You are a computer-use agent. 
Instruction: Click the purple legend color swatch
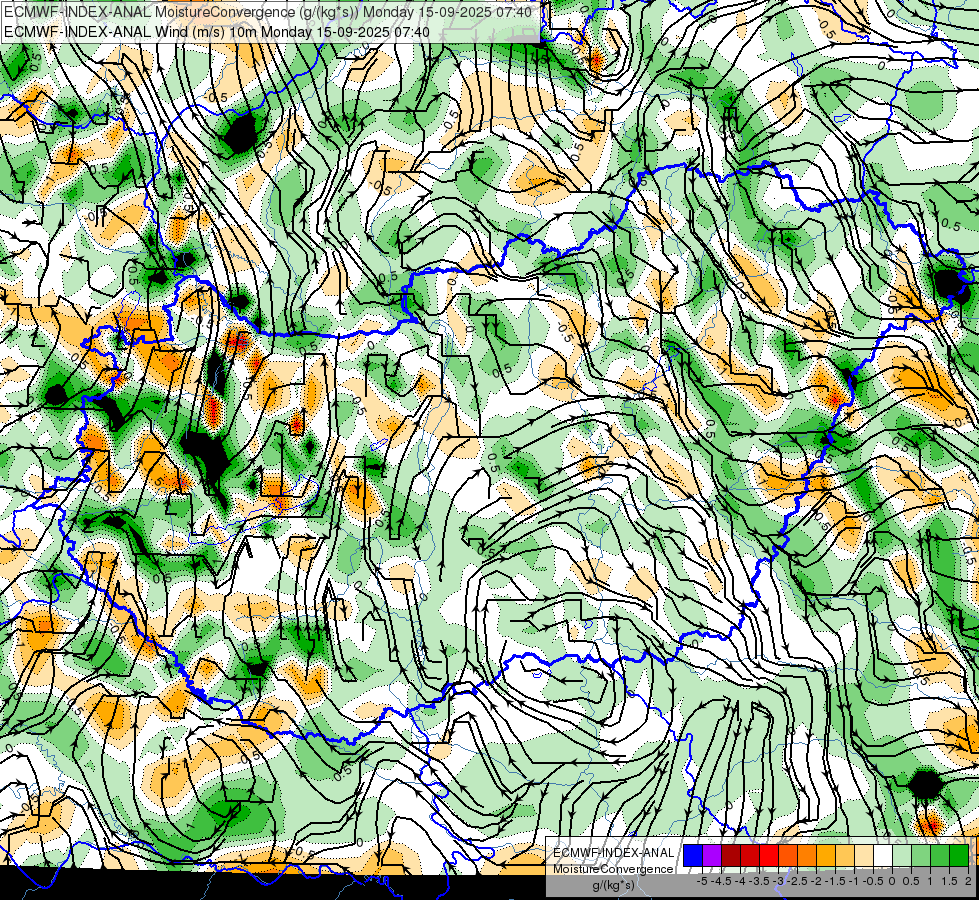pos(712,856)
